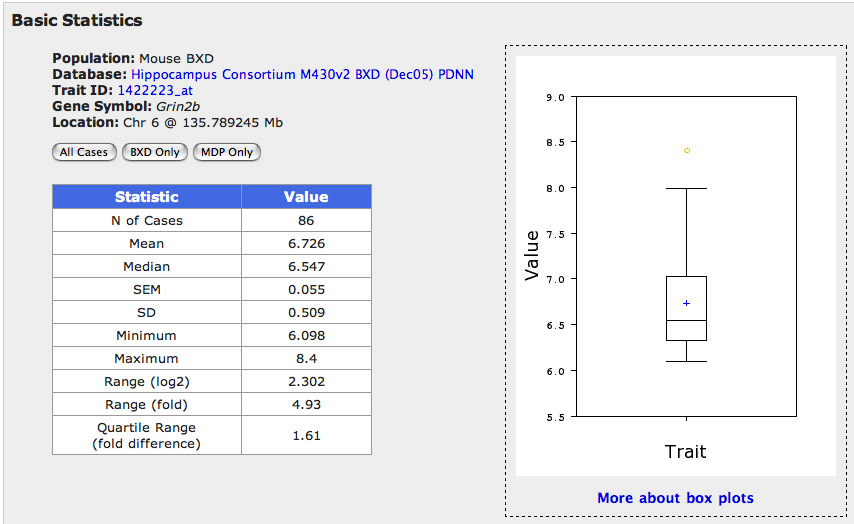Image resolution: width=854 pixels, height=524 pixels.
Task: Click the Basic Statistics heading
Action: 77,20
